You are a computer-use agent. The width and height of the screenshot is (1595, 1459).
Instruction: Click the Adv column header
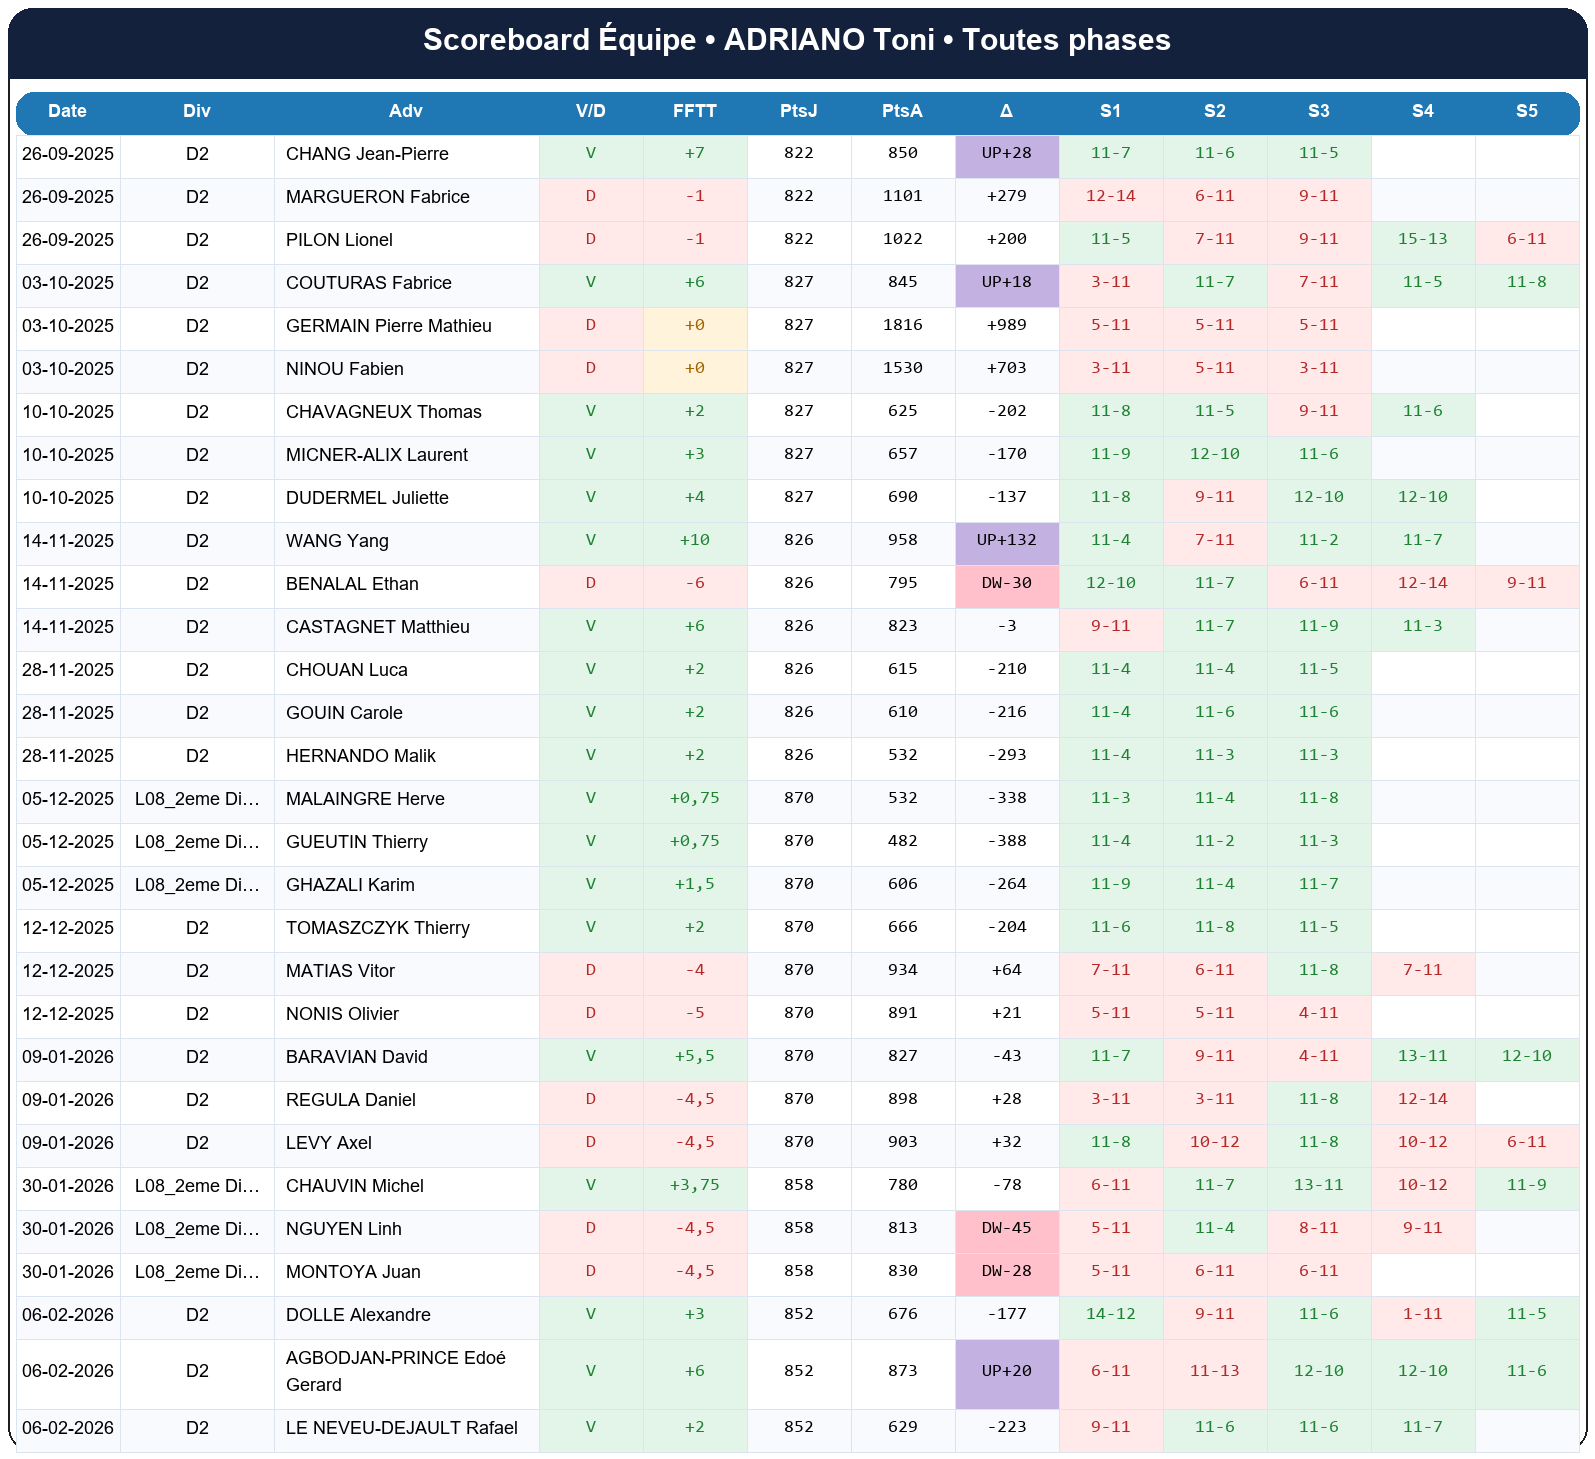[x=406, y=111]
